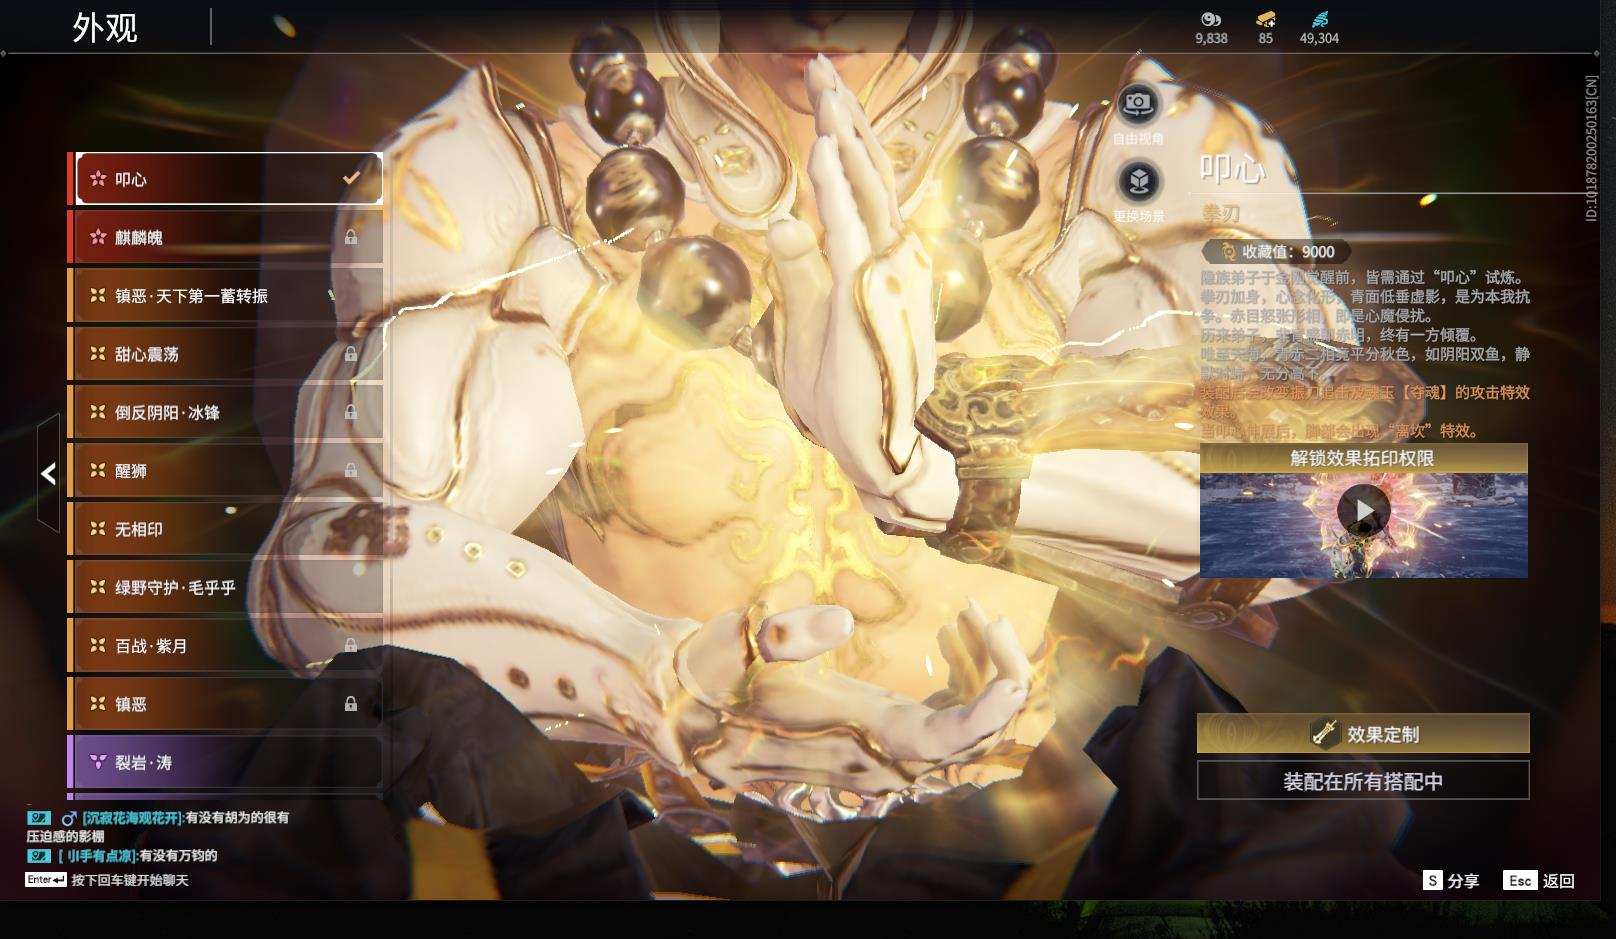The height and width of the screenshot is (939, 1616).
Task: Click the chat channel icon beside 刂手有点凉
Action: point(39,856)
